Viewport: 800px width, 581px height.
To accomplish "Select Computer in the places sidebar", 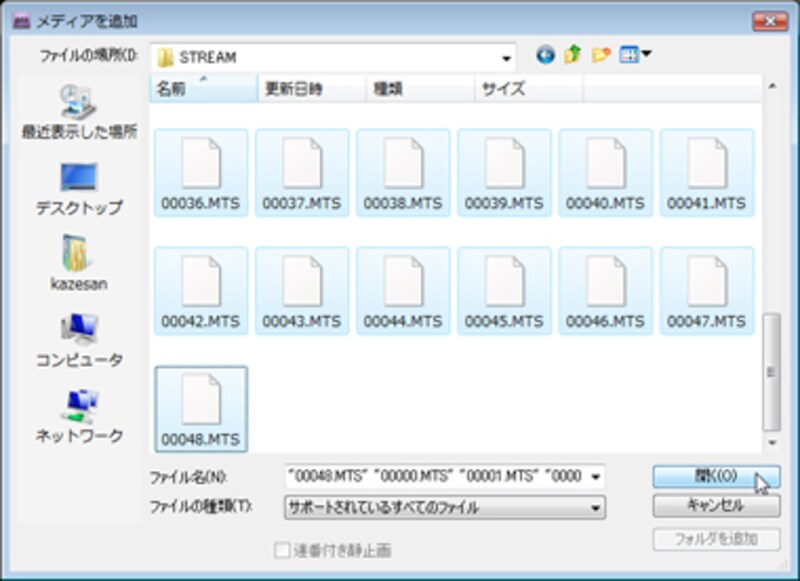I will coord(79,340).
